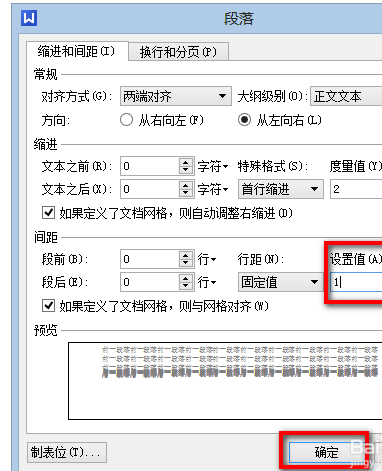This screenshot has width=382, height=471.
Task: Increase the 文本之后 indent value
Action: click(186, 185)
